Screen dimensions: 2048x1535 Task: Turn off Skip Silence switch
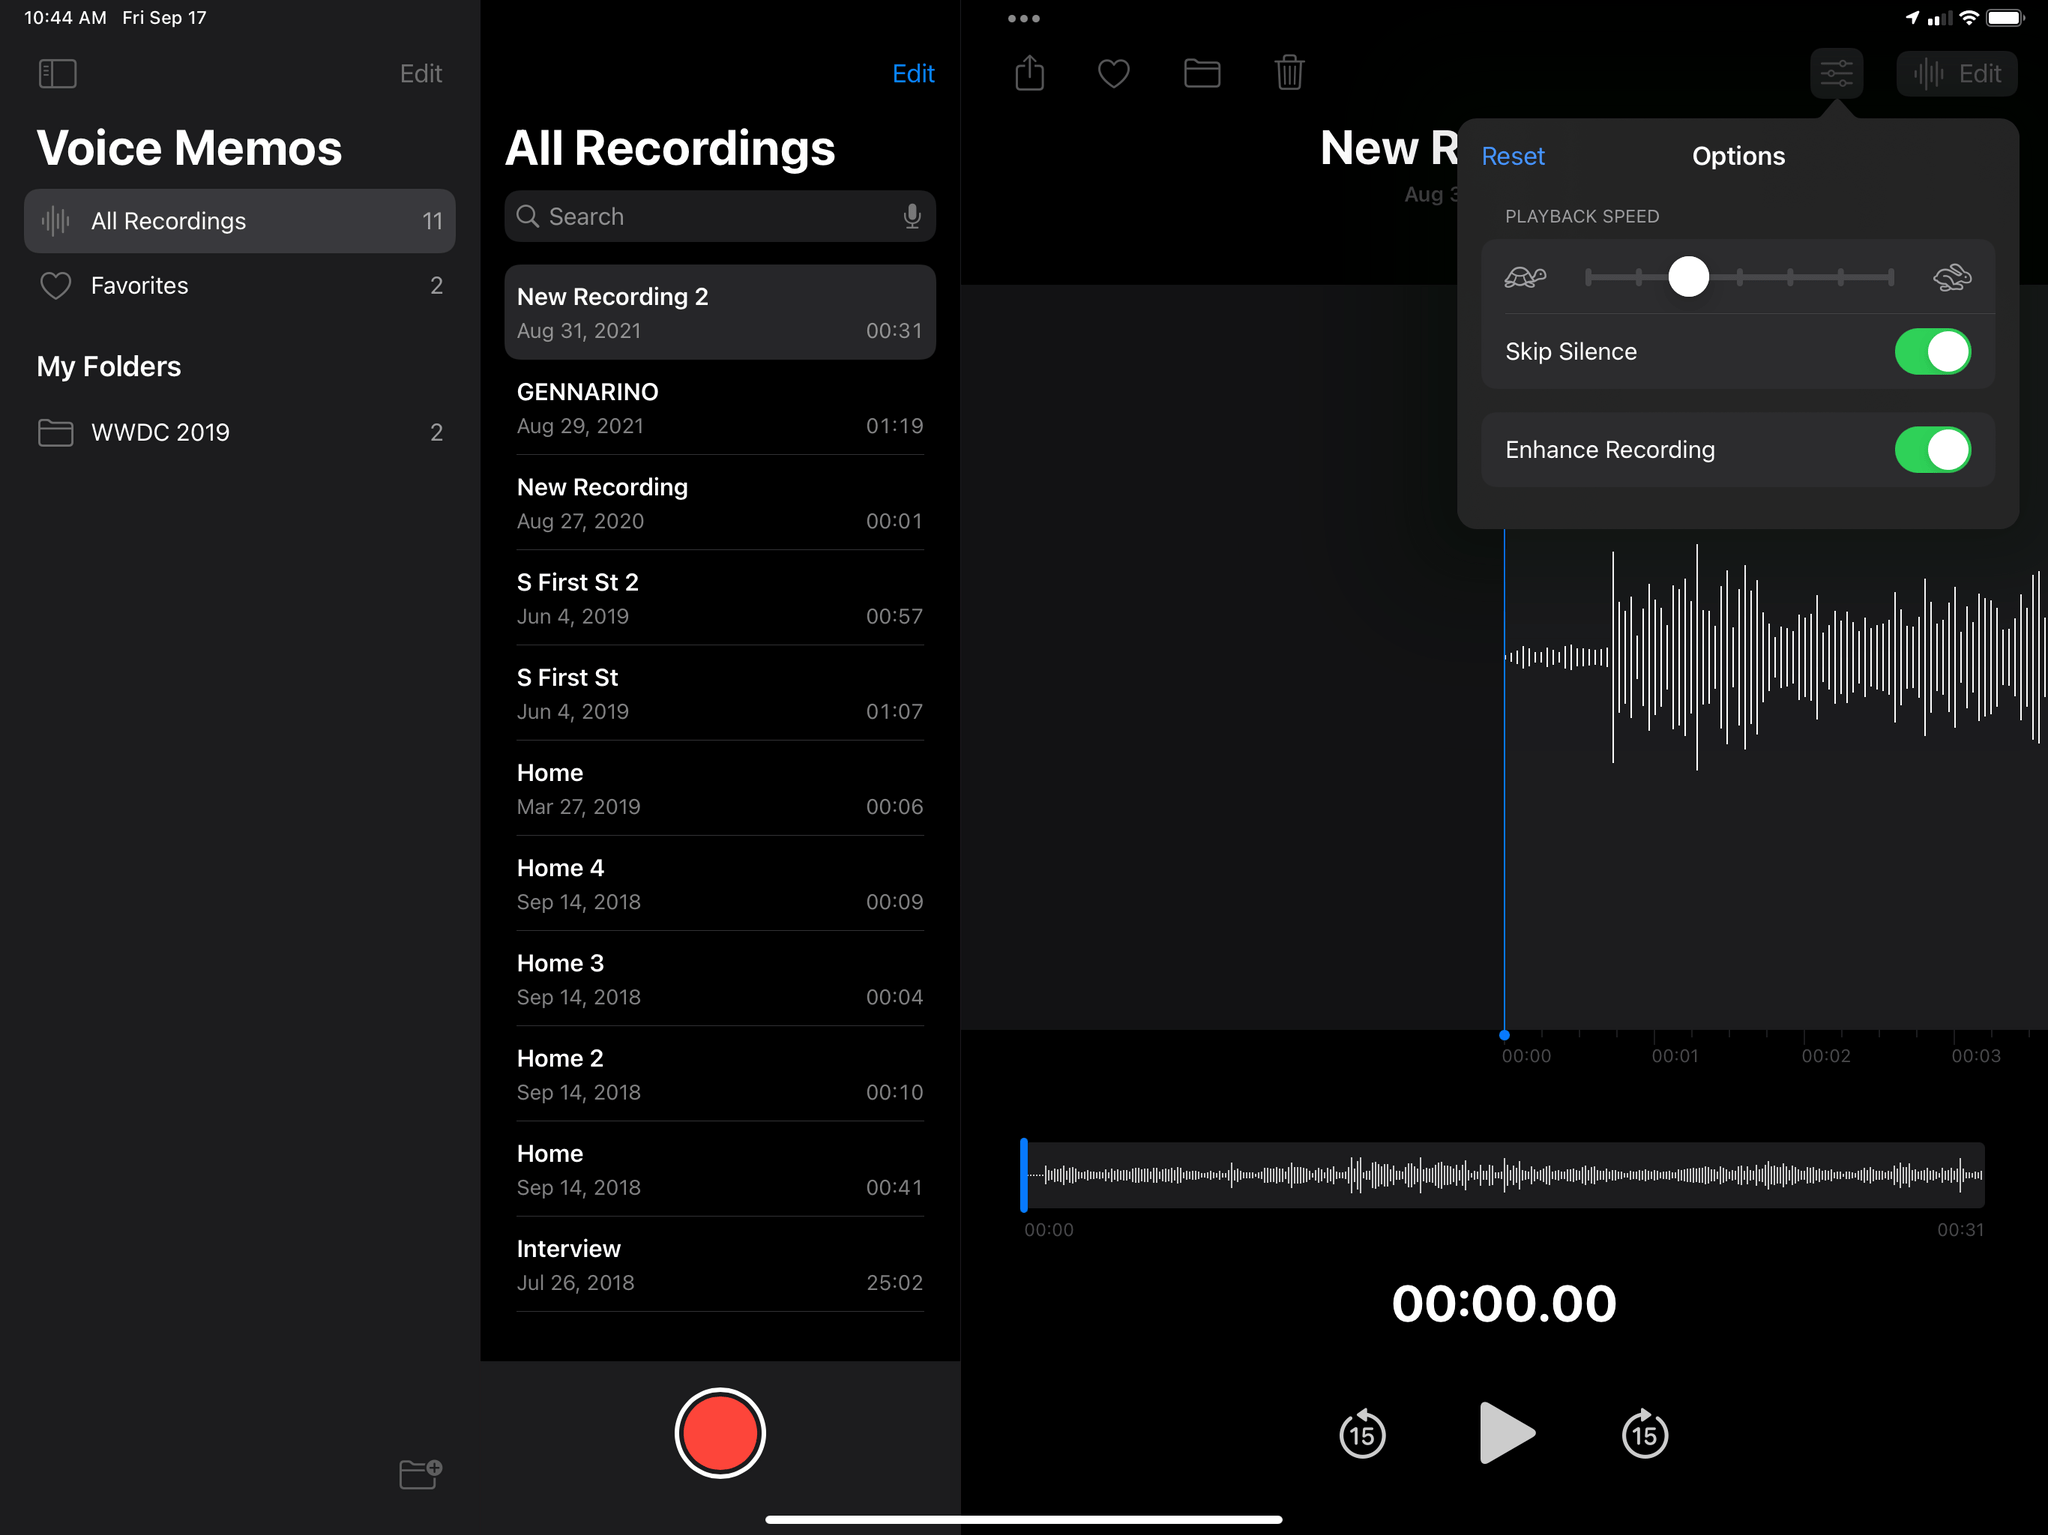click(1932, 352)
